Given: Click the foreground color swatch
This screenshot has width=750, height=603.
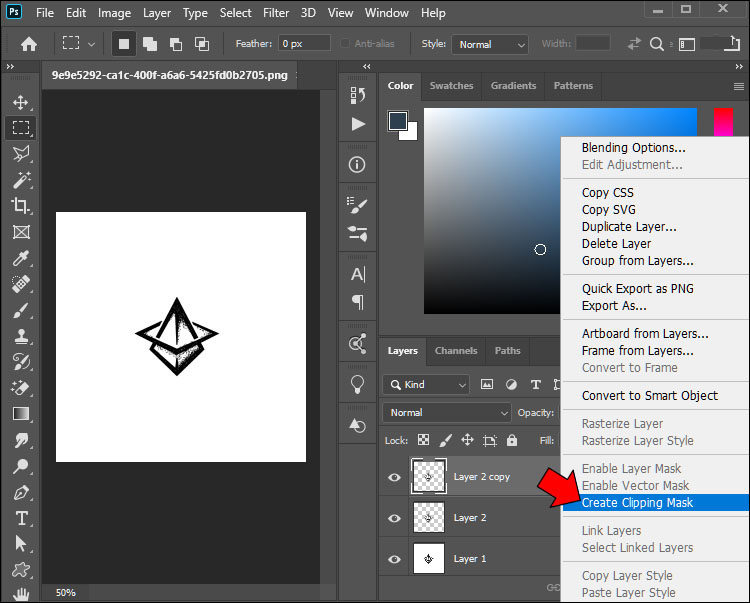Looking at the screenshot, I should [x=398, y=121].
